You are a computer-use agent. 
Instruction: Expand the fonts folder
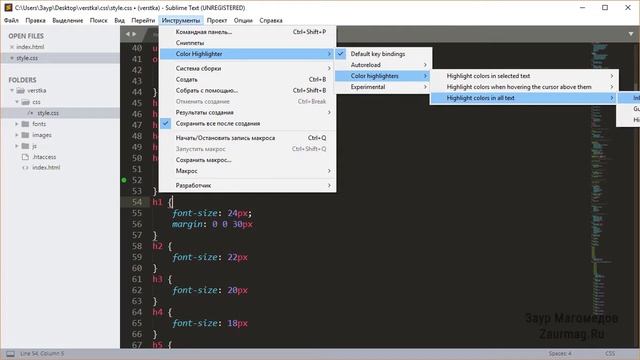[x=17, y=124]
